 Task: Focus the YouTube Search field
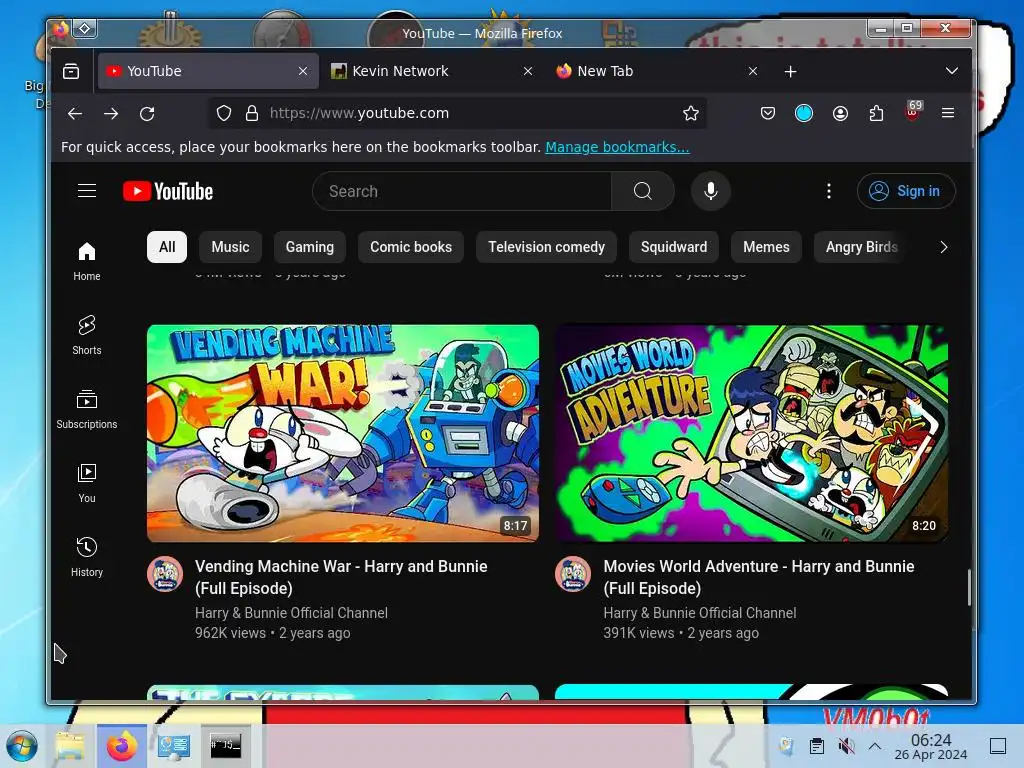462,191
